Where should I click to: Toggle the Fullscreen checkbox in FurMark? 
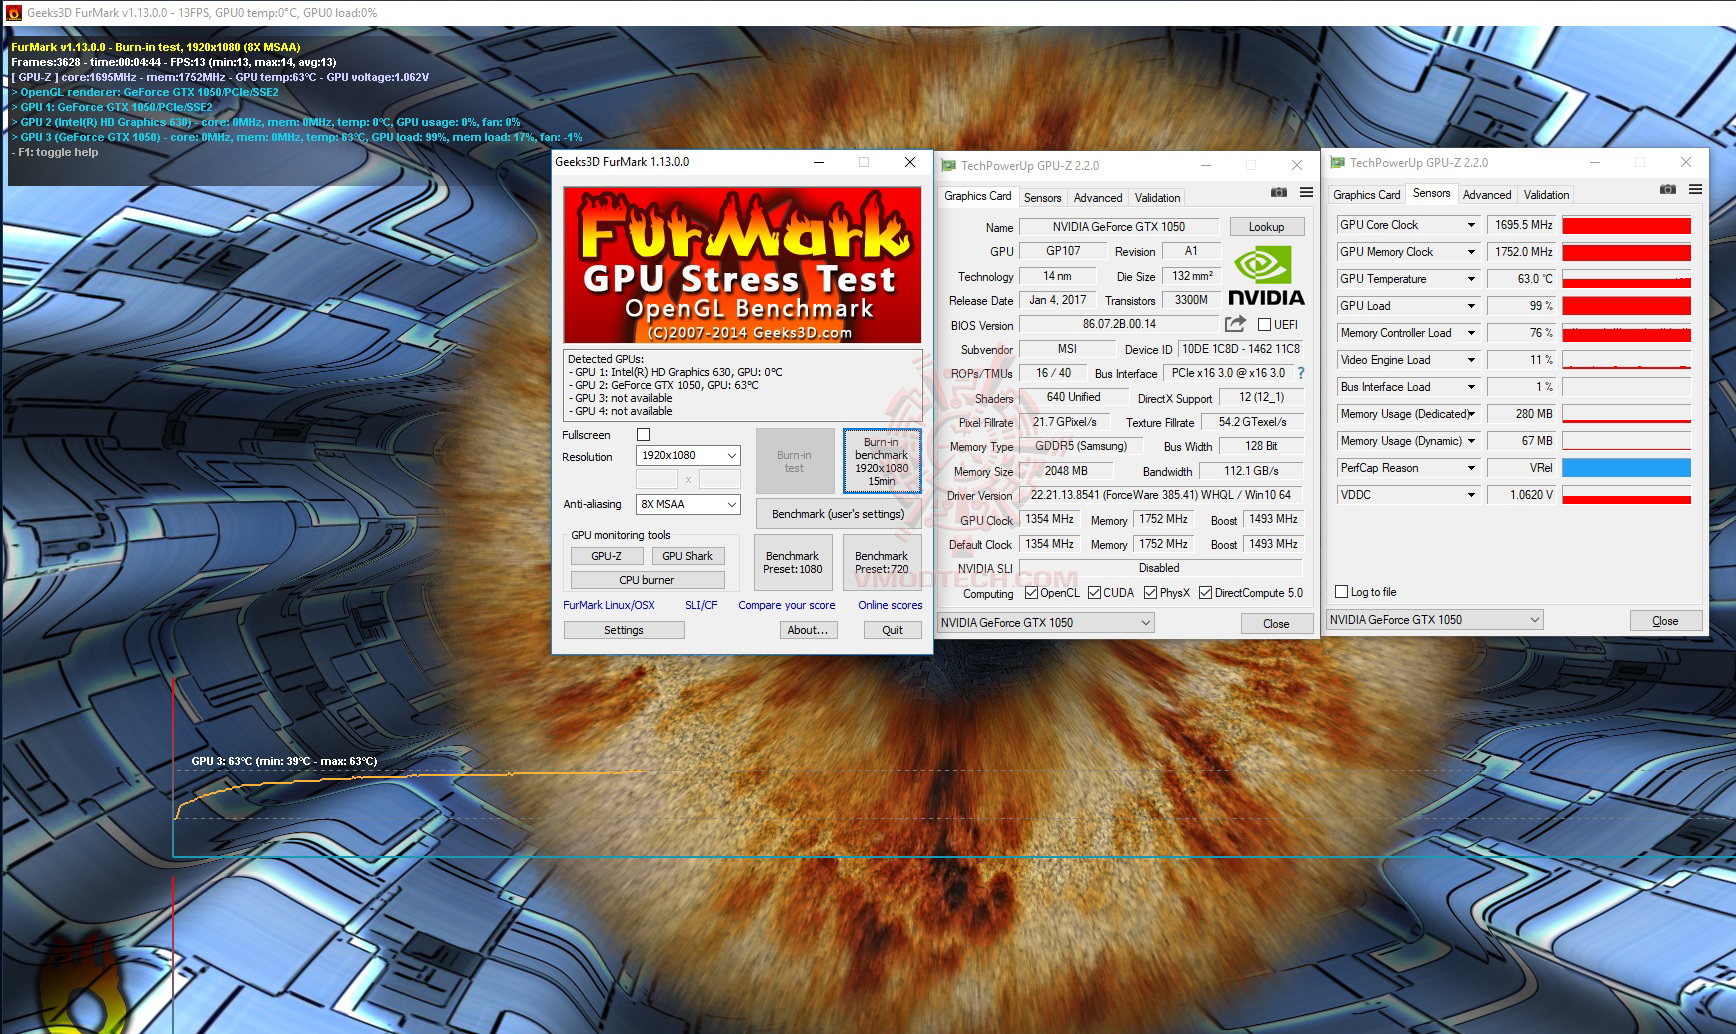[643, 435]
